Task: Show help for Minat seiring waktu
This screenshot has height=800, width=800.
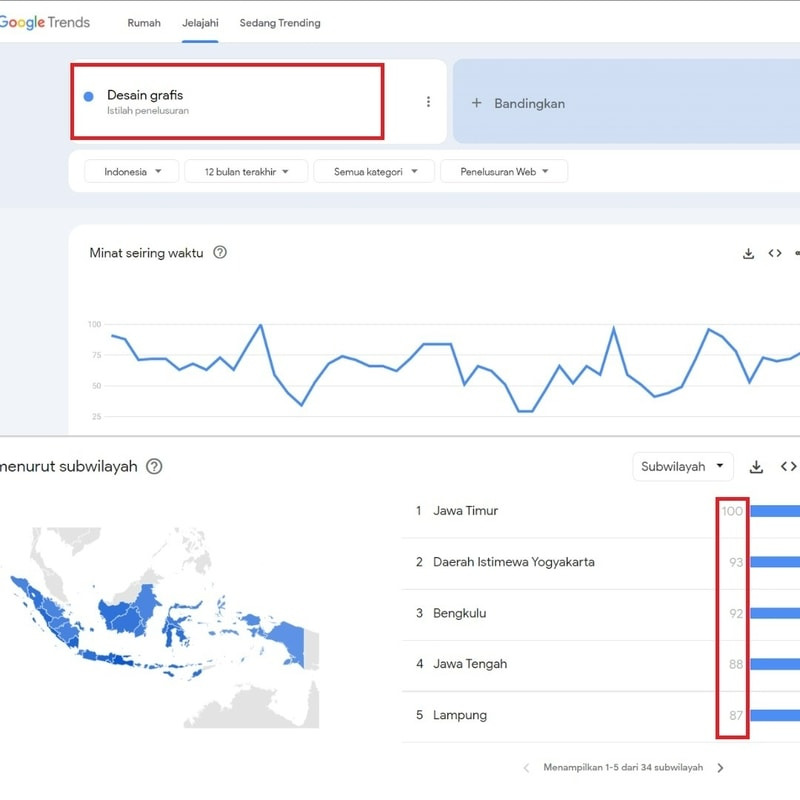Action: [x=220, y=253]
